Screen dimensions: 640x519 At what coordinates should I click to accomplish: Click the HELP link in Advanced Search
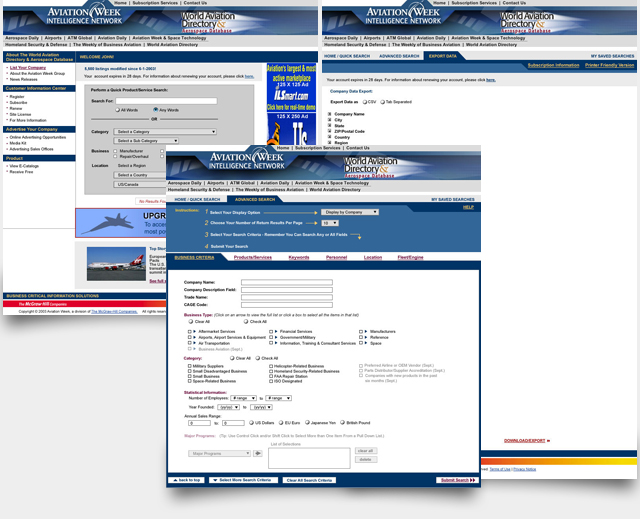tap(468, 207)
